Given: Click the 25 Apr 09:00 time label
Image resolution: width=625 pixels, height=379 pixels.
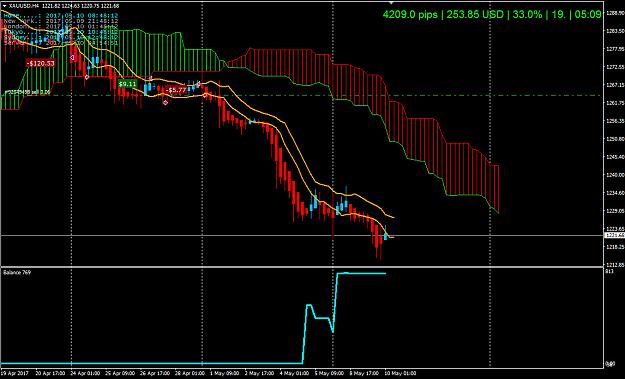Looking at the screenshot, I should point(120,373).
